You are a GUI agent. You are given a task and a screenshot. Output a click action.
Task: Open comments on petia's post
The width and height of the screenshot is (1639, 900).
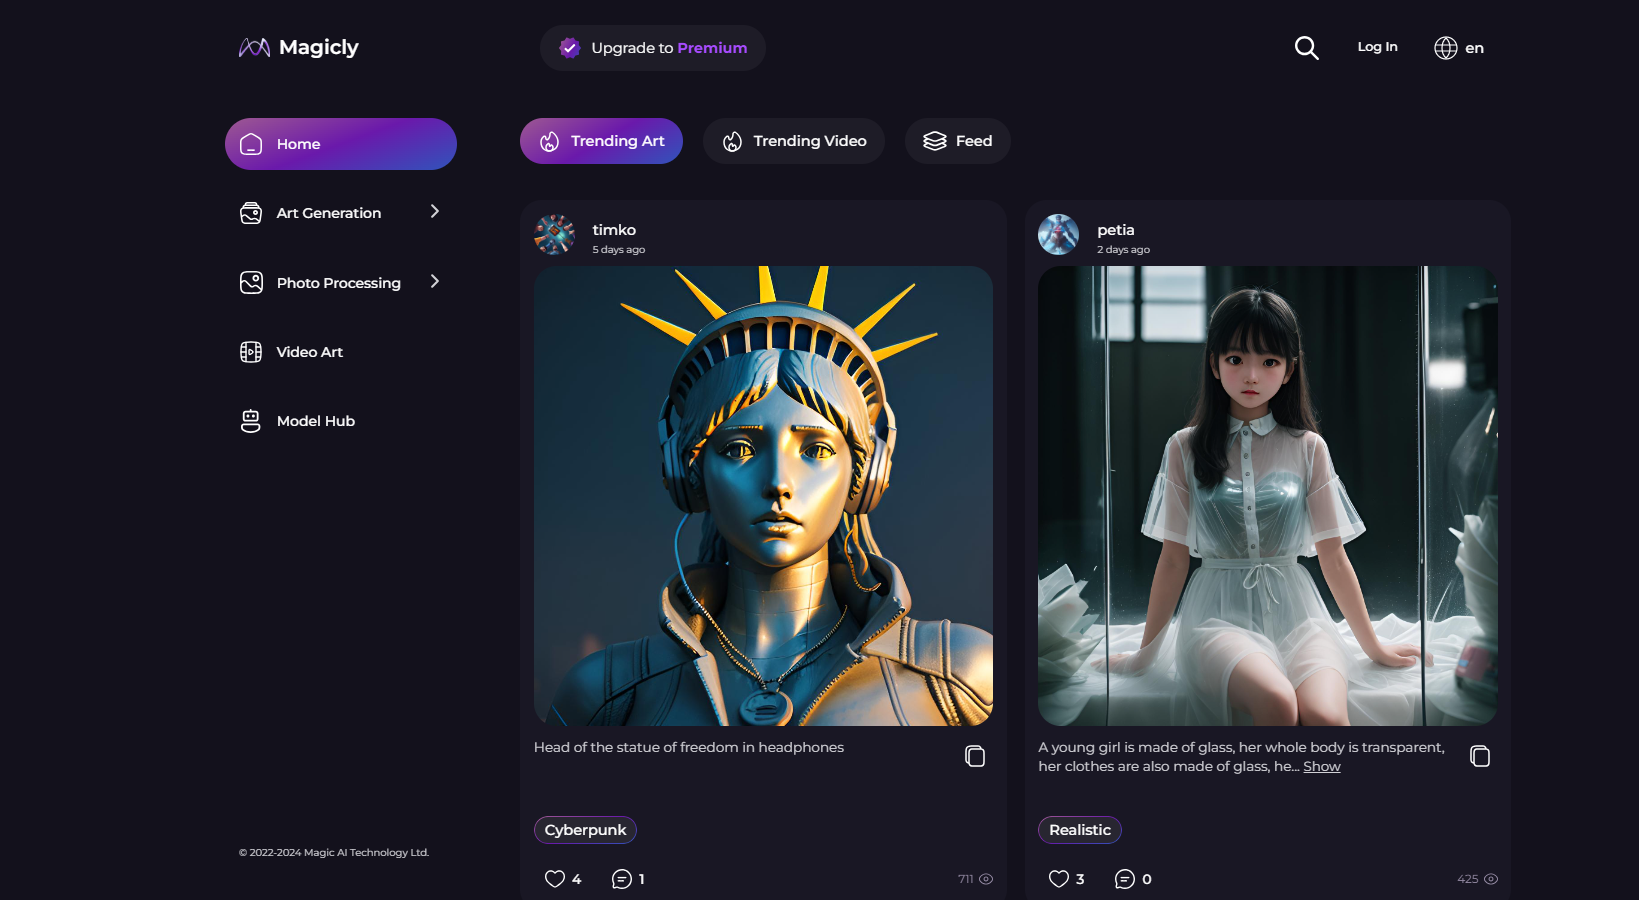pos(1125,879)
